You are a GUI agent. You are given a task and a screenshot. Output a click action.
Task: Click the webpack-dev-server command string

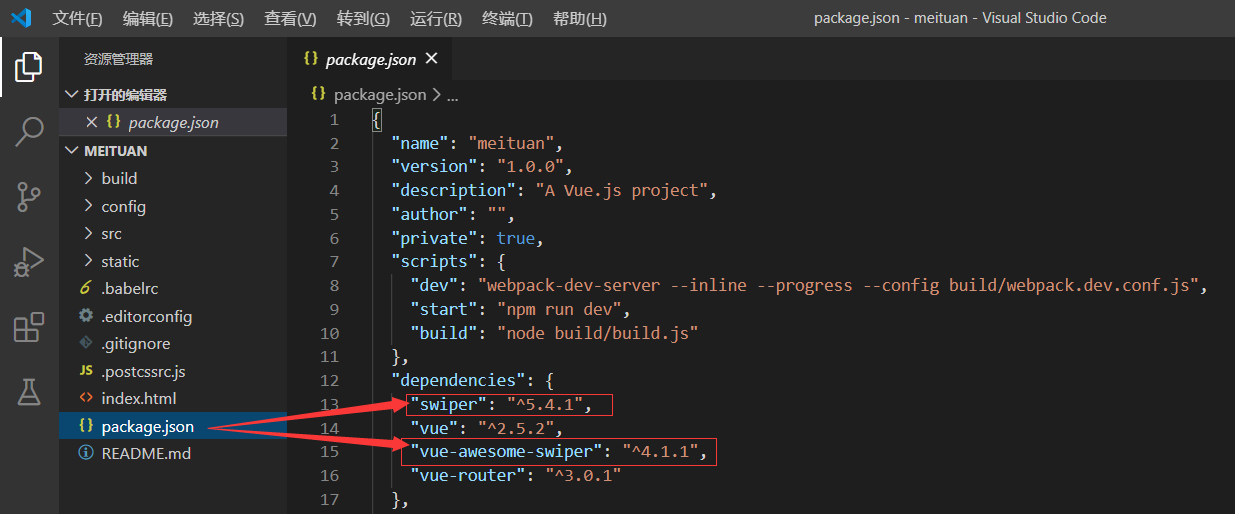tap(838, 285)
